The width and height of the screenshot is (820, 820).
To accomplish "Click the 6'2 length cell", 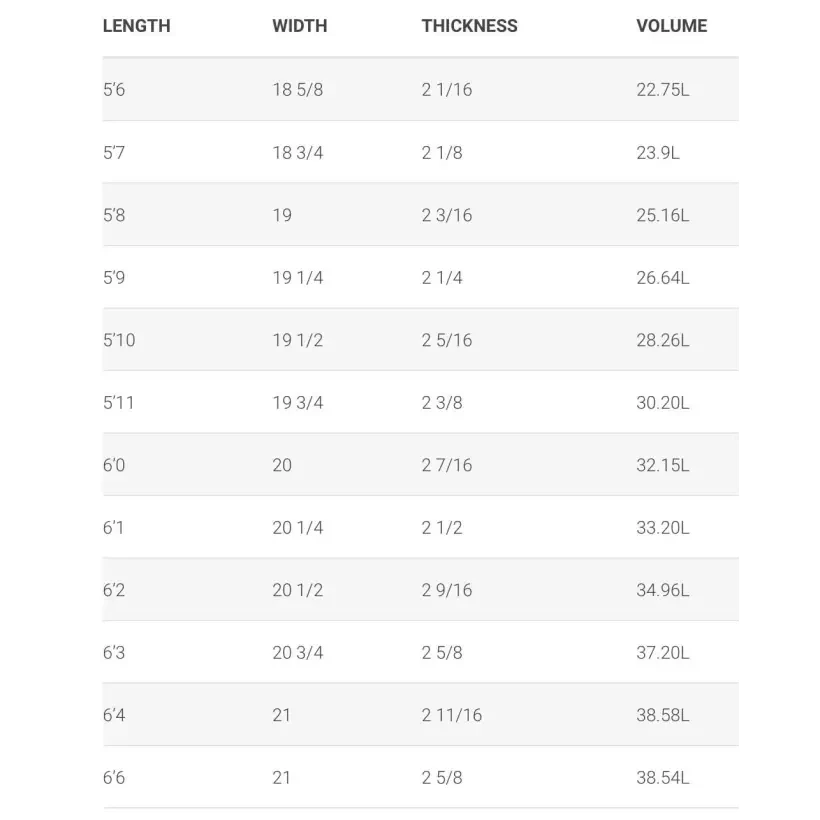I will [x=114, y=590].
